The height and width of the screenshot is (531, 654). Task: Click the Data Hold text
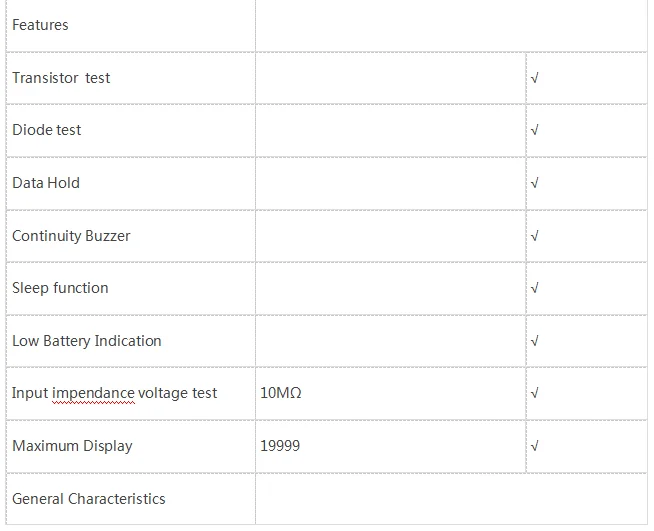click(46, 183)
